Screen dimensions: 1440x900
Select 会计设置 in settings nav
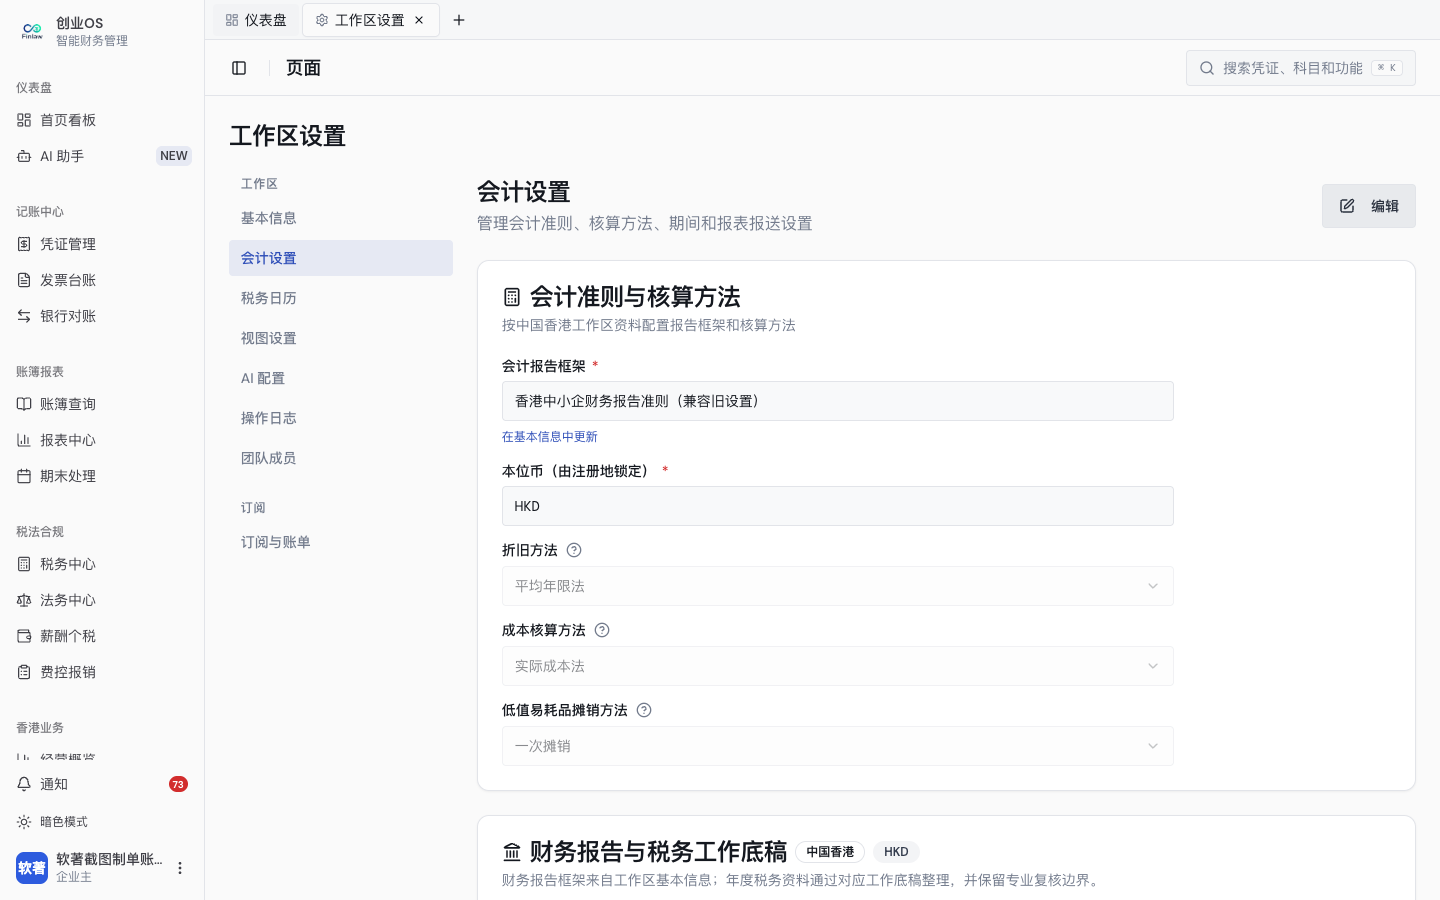click(x=340, y=258)
